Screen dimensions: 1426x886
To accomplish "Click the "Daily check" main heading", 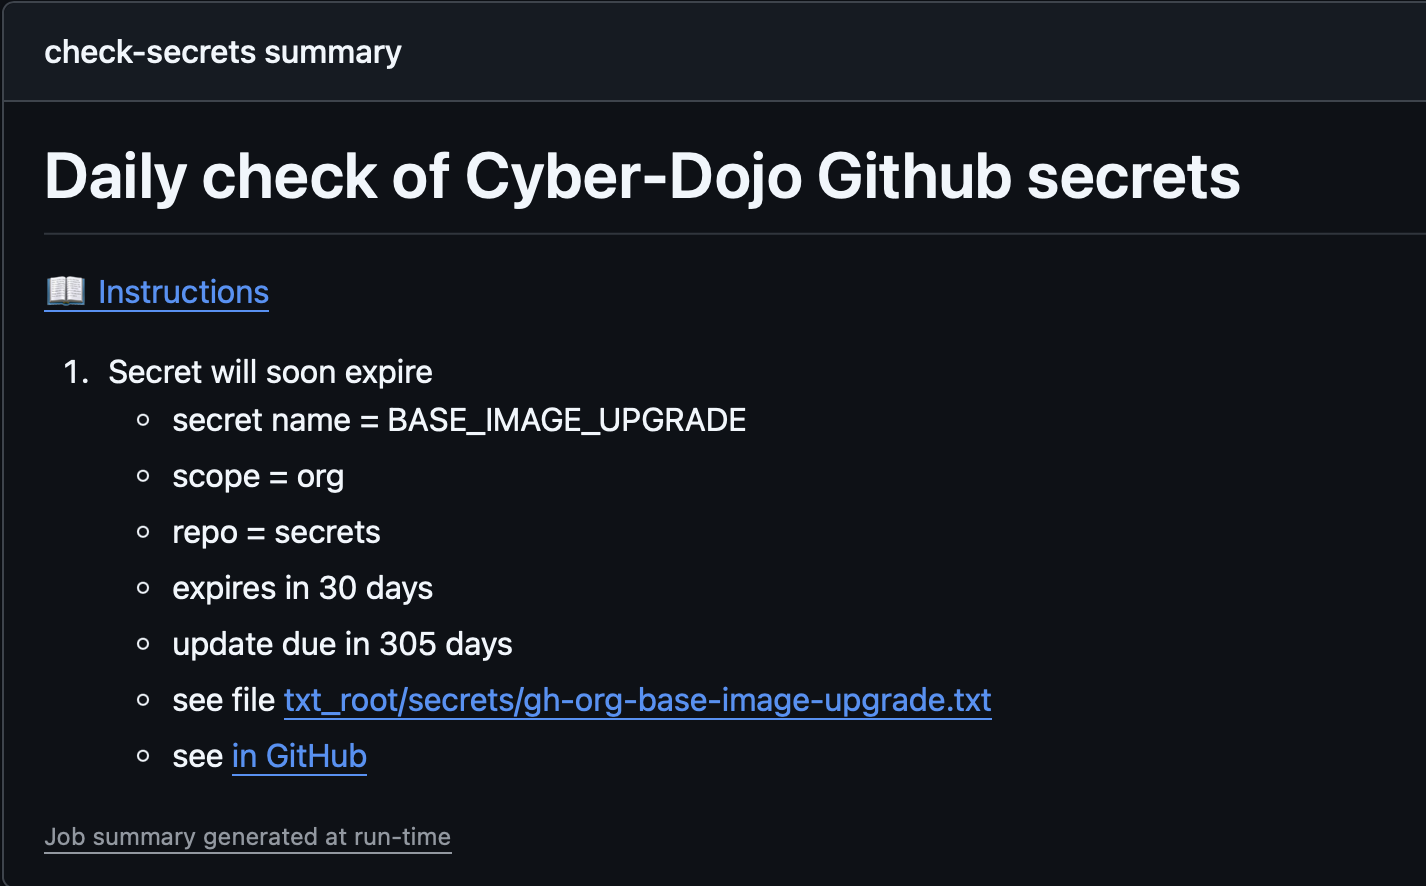I will [642, 177].
